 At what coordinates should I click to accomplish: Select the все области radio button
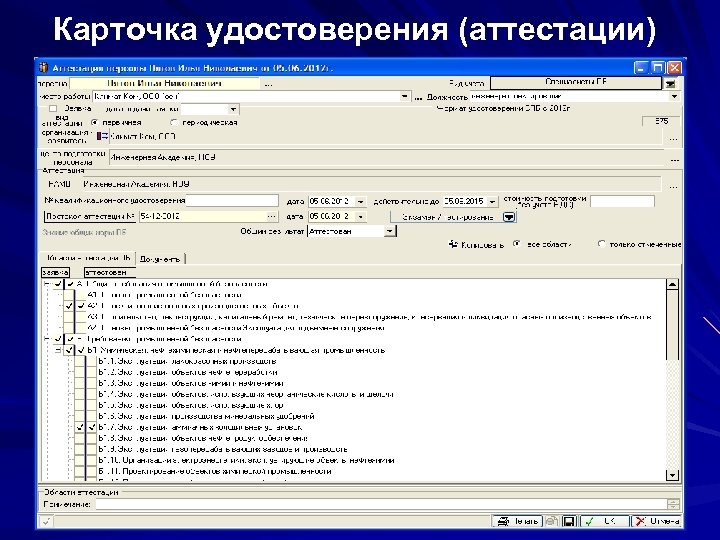(517, 244)
